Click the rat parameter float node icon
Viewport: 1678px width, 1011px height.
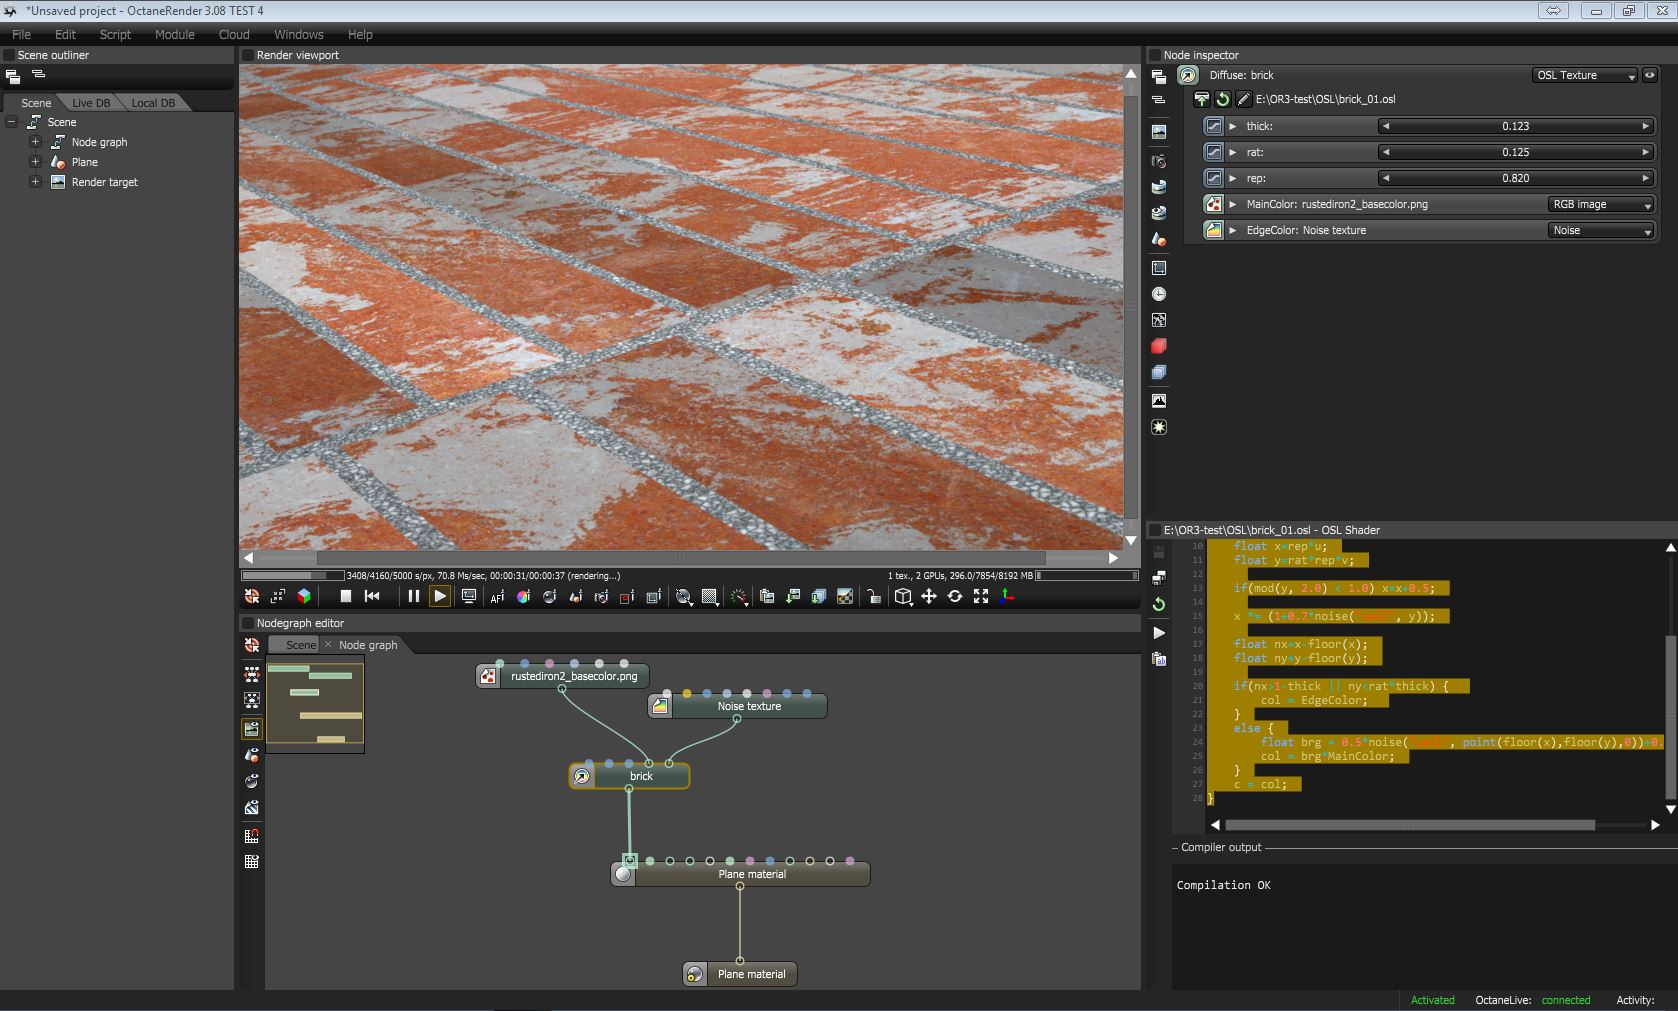click(x=1213, y=152)
